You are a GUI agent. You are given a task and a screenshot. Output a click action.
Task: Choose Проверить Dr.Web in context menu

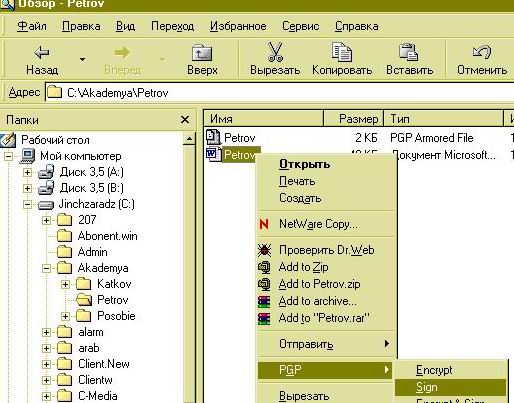(327, 250)
